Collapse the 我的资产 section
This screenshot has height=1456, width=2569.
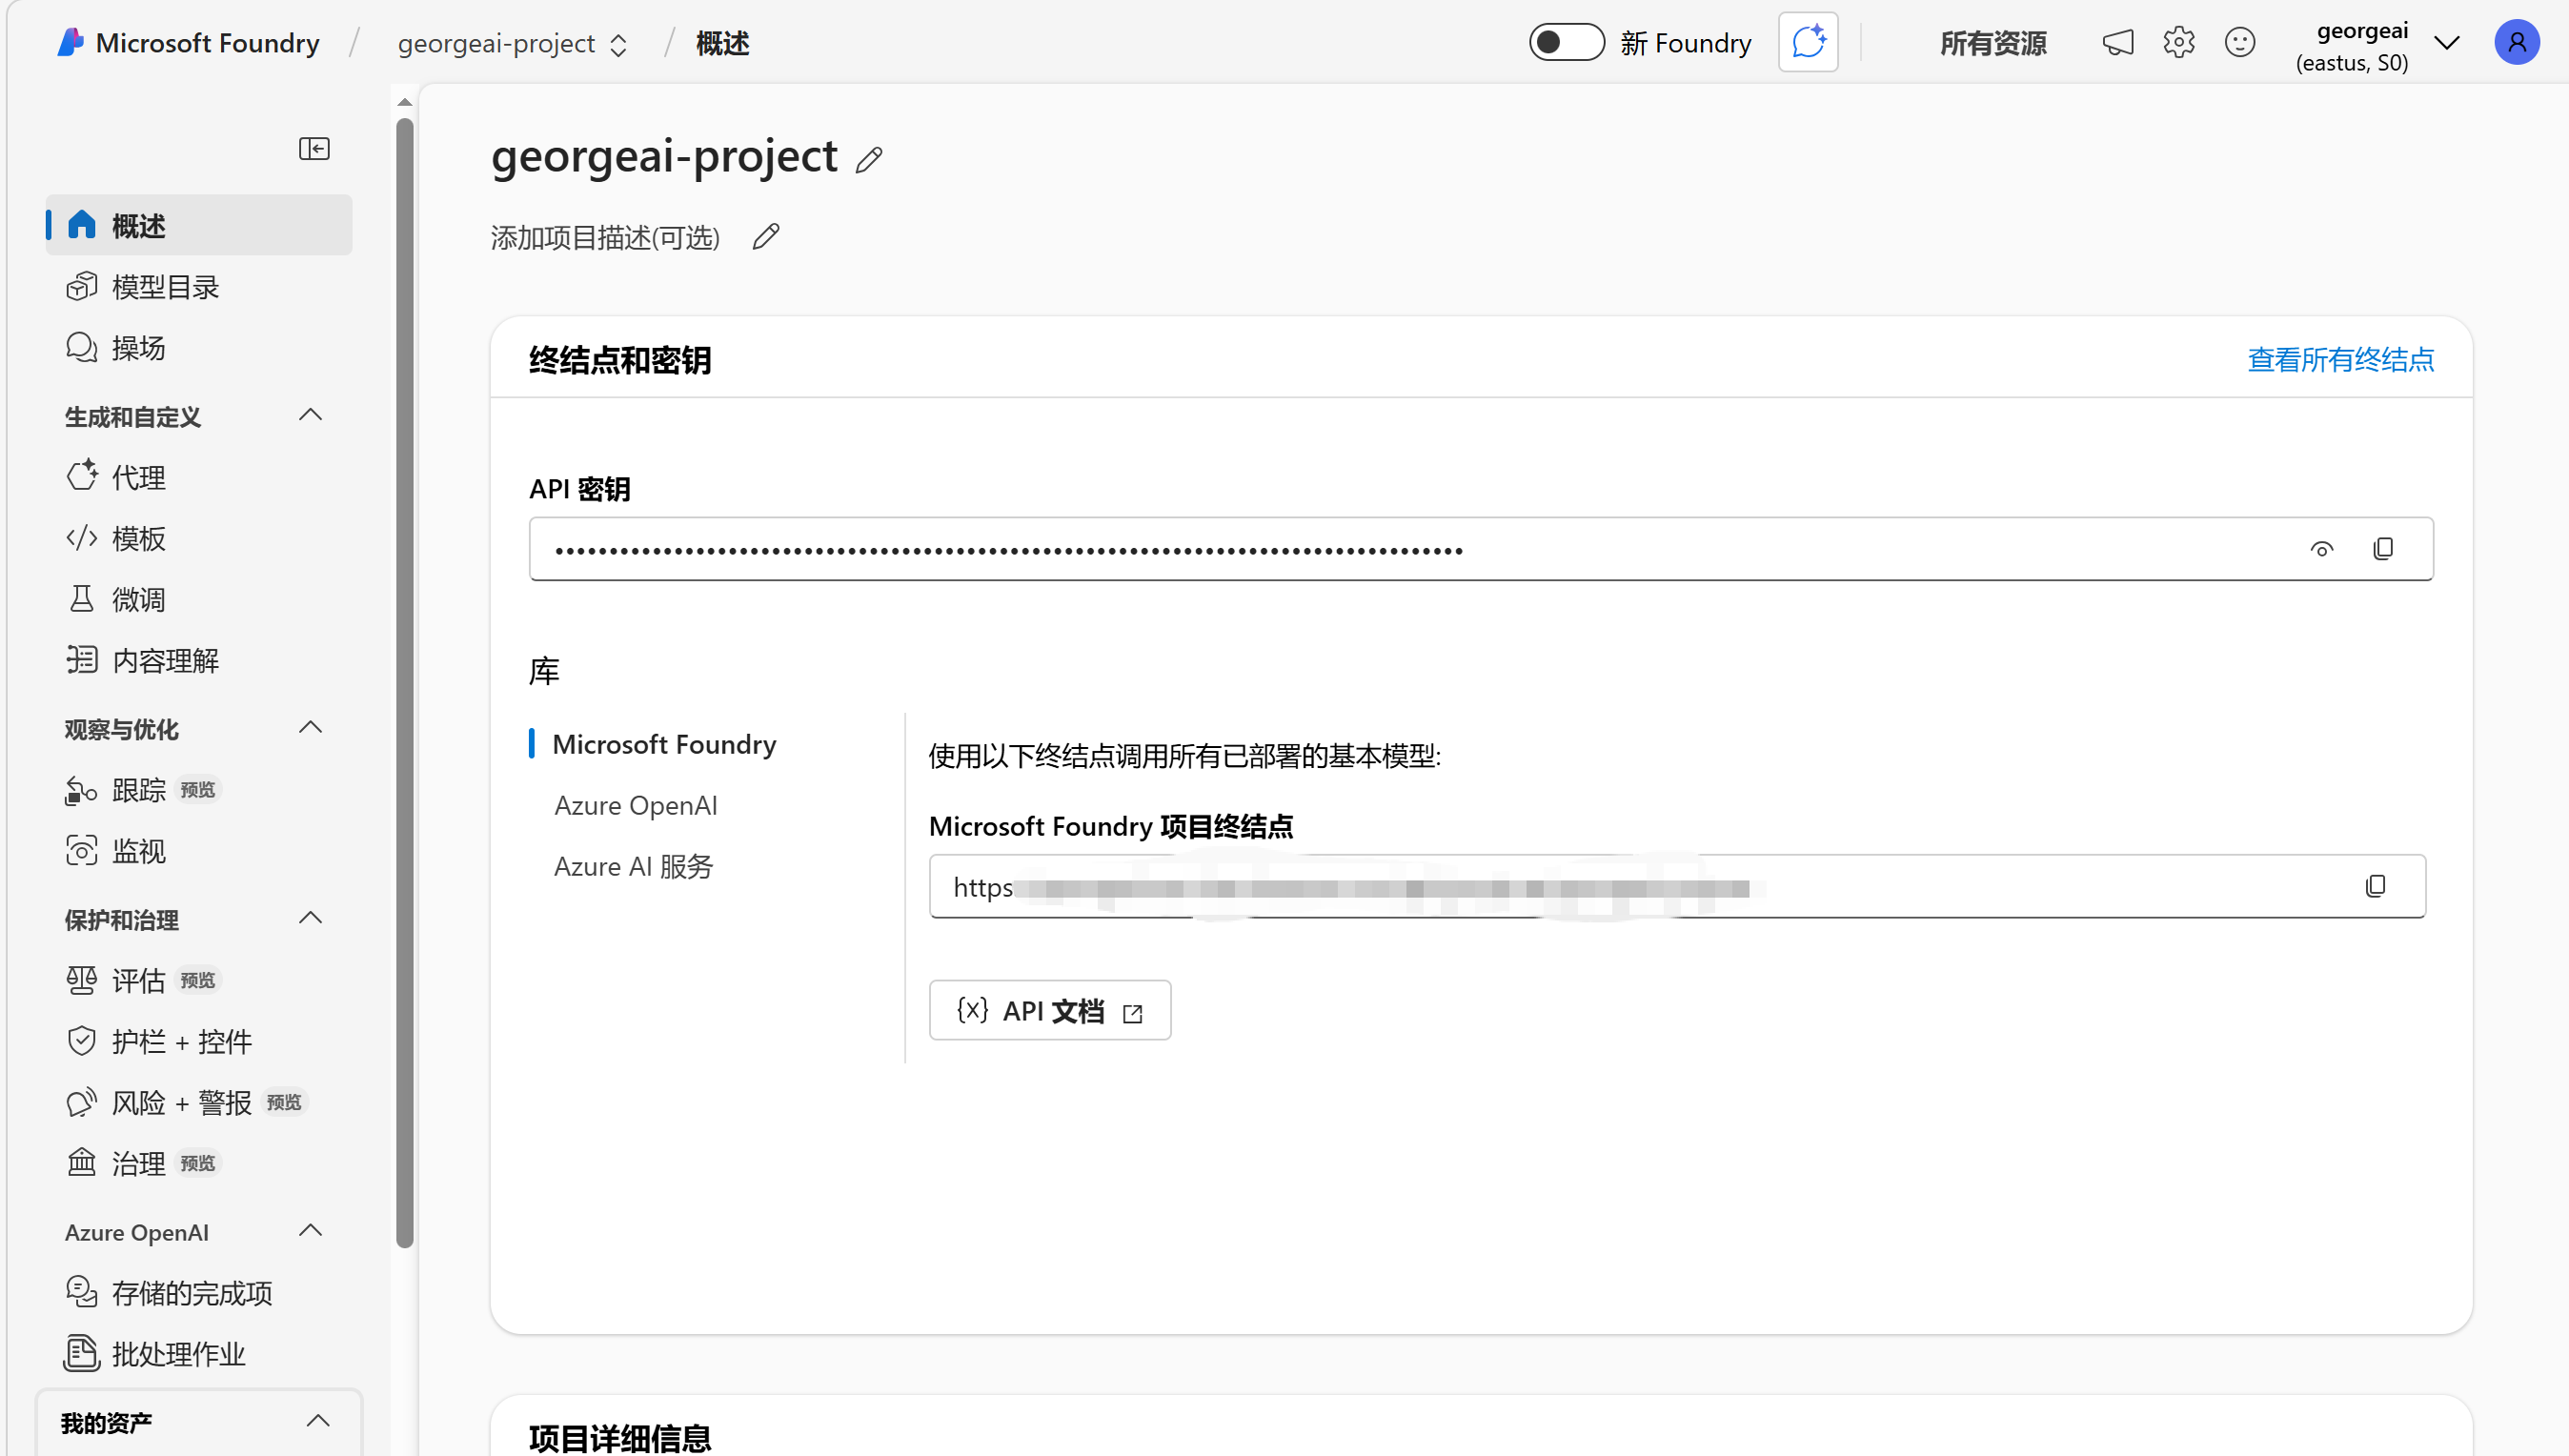(318, 1421)
